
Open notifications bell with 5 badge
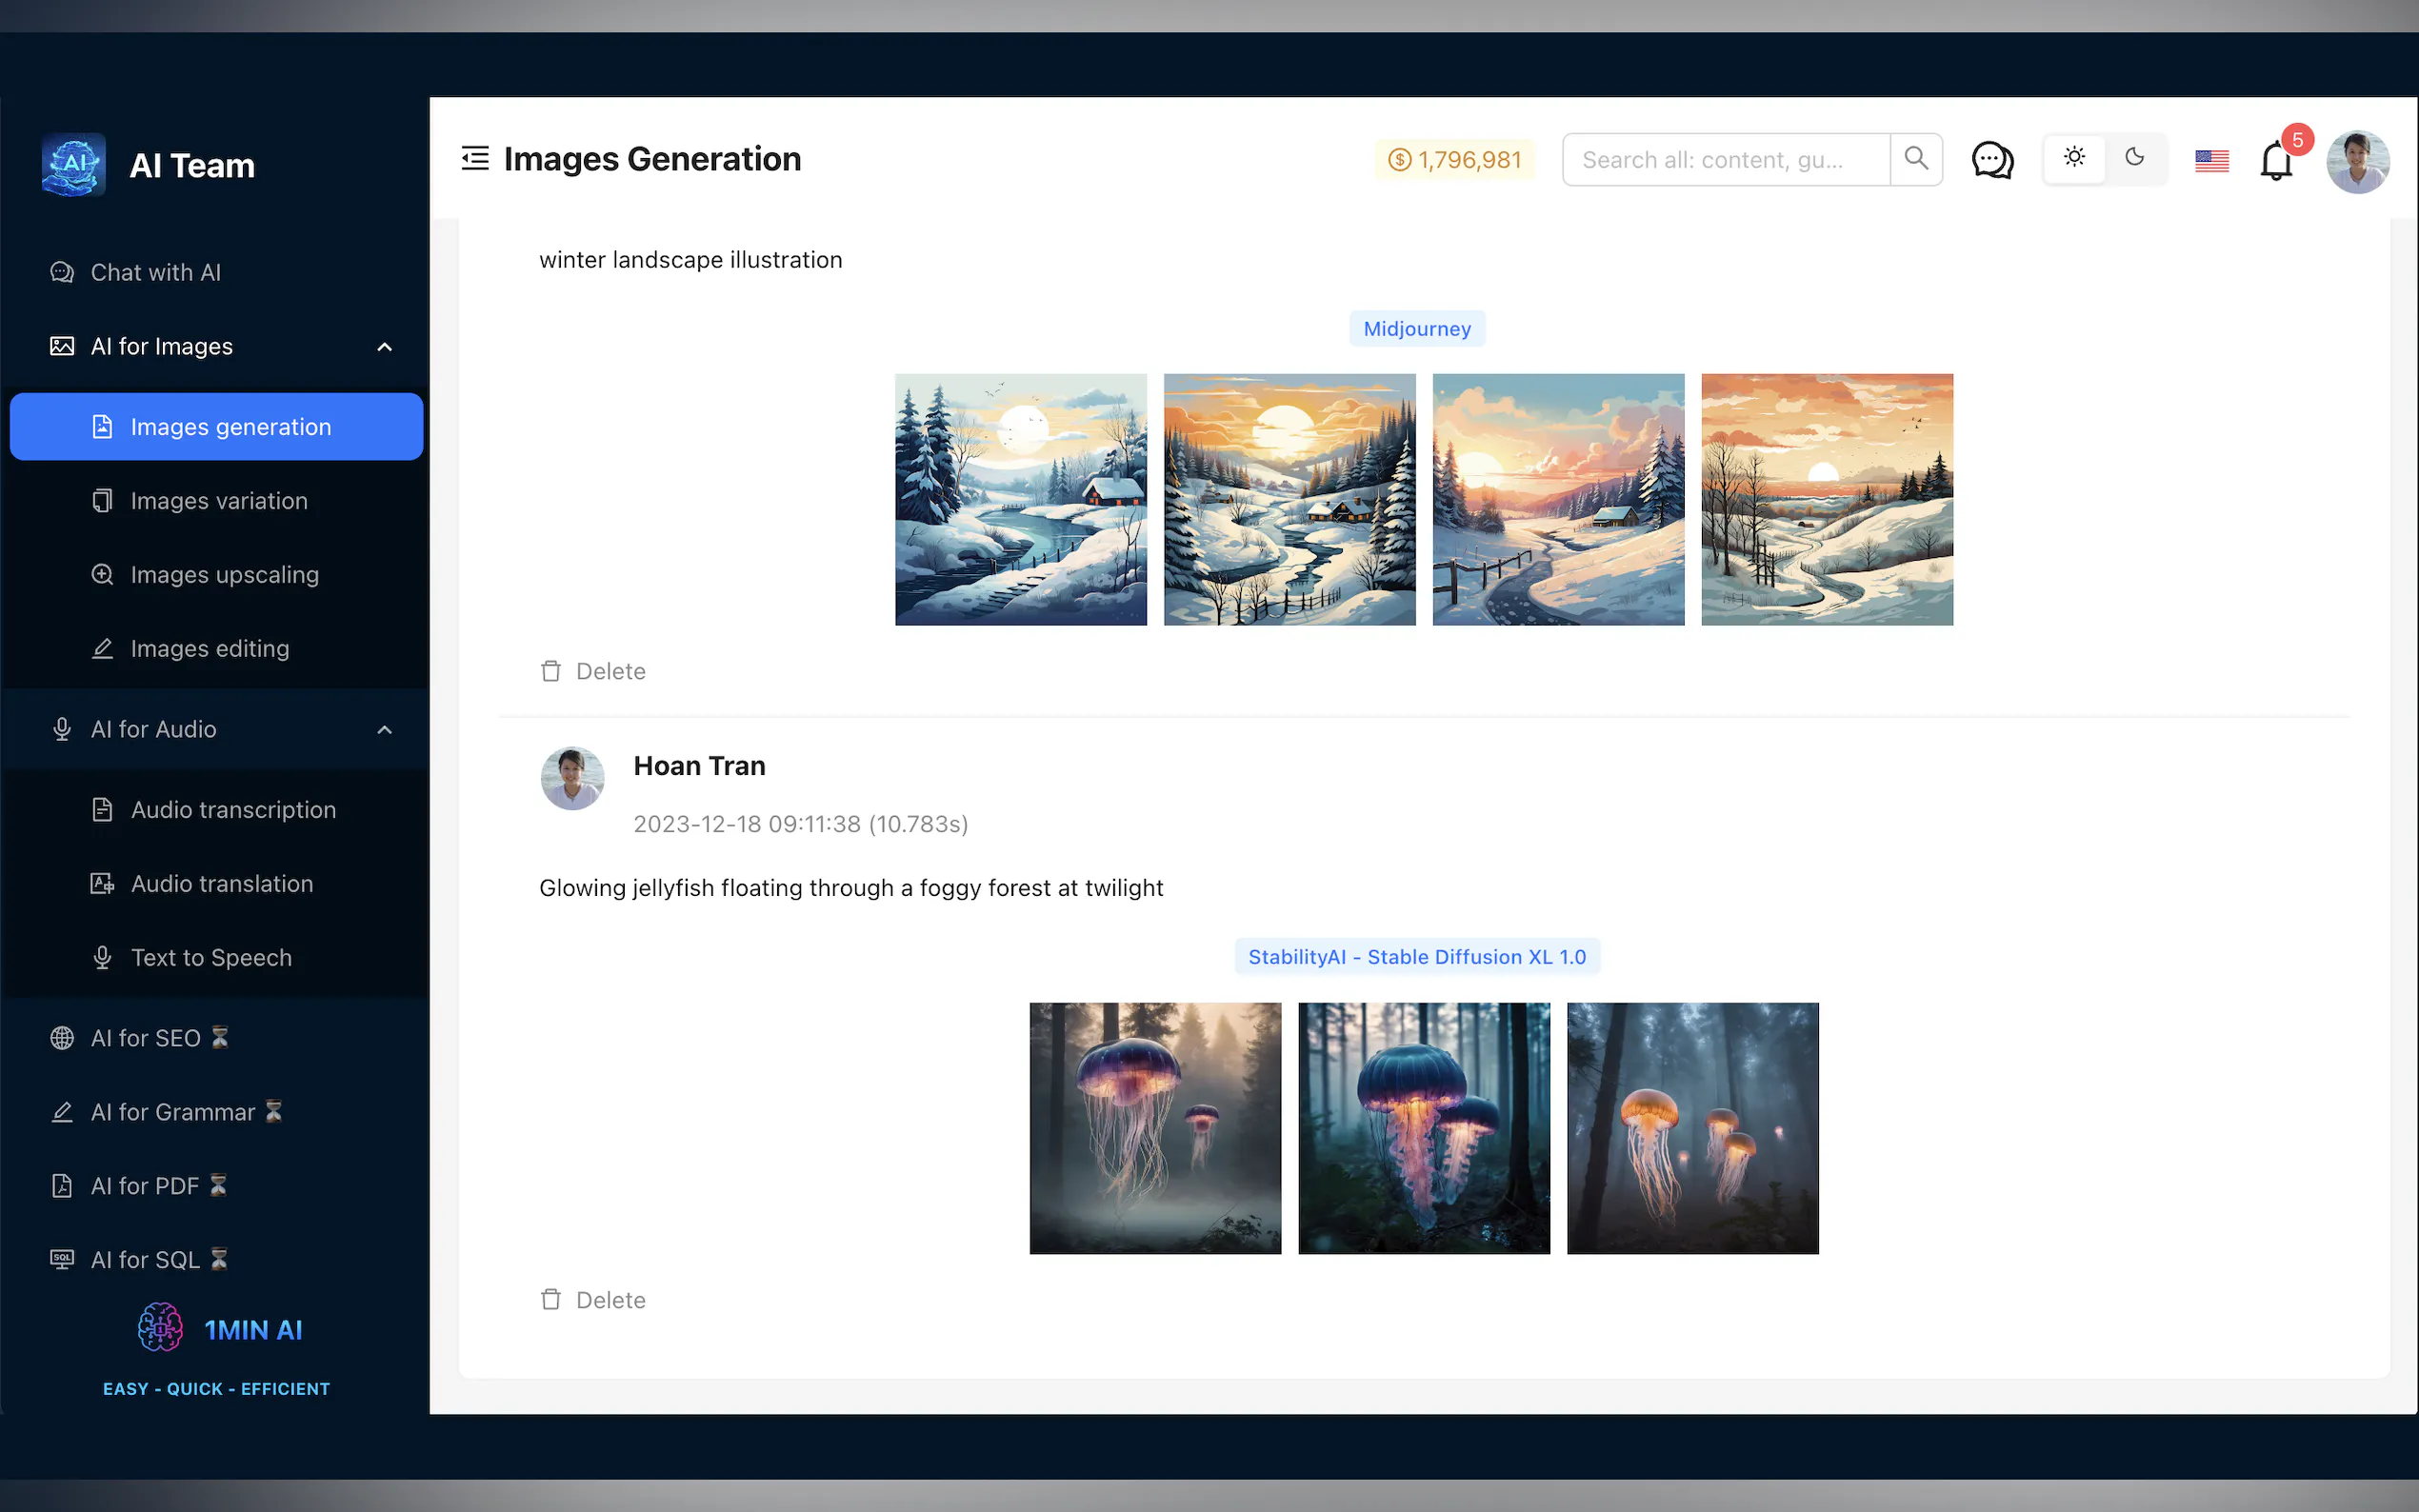2276,160
